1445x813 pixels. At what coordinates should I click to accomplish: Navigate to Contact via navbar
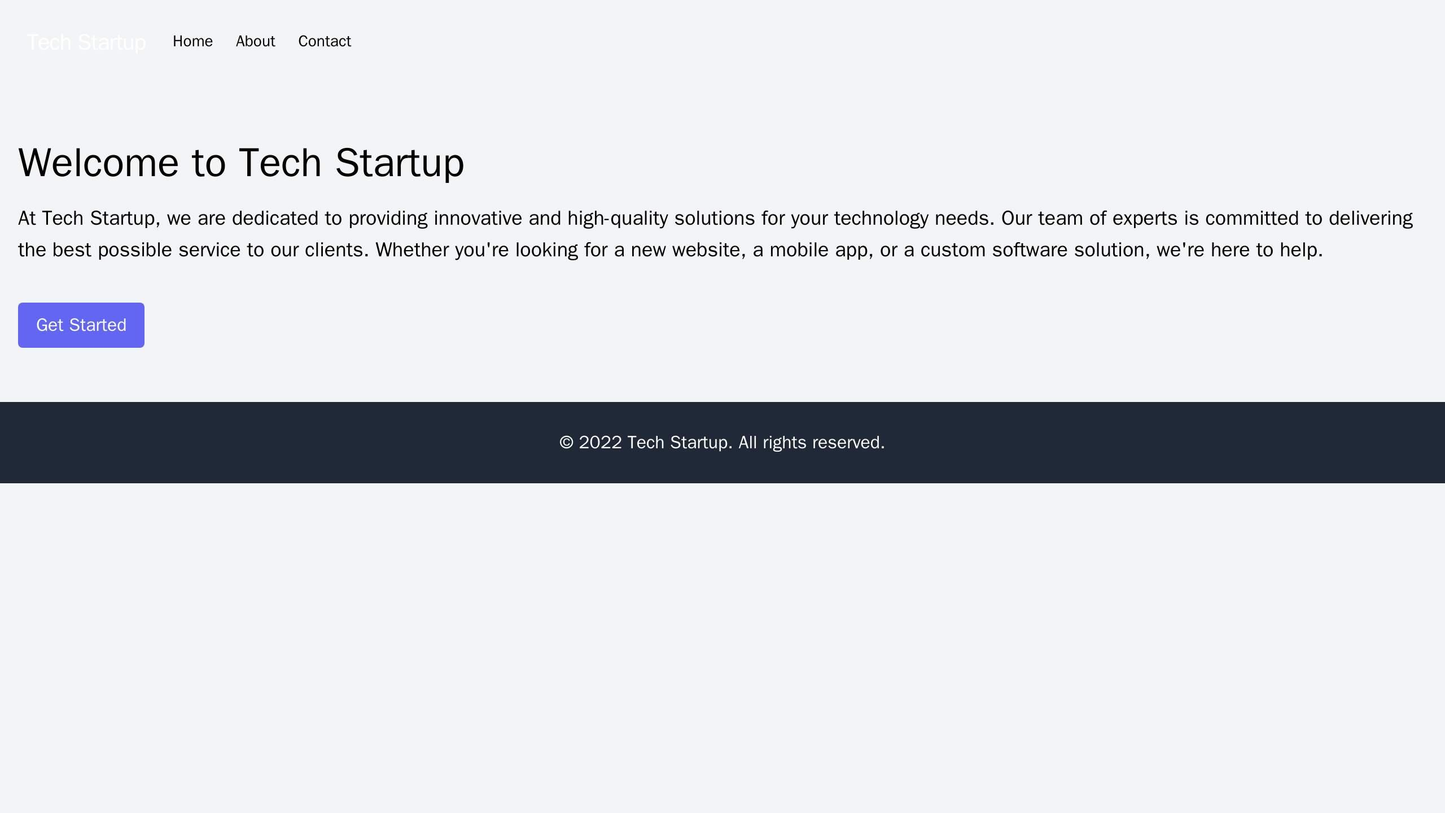[x=324, y=42]
